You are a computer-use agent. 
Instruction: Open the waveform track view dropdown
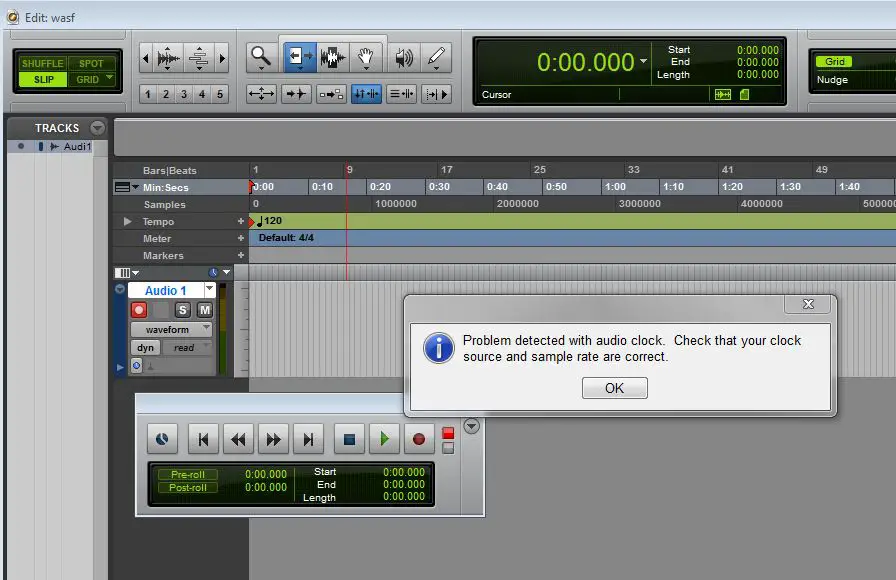click(171, 329)
